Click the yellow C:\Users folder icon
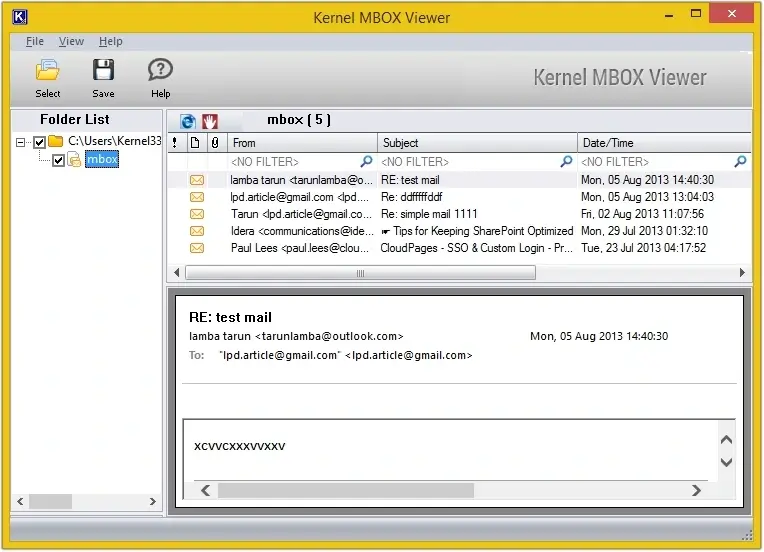 click(x=56, y=141)
